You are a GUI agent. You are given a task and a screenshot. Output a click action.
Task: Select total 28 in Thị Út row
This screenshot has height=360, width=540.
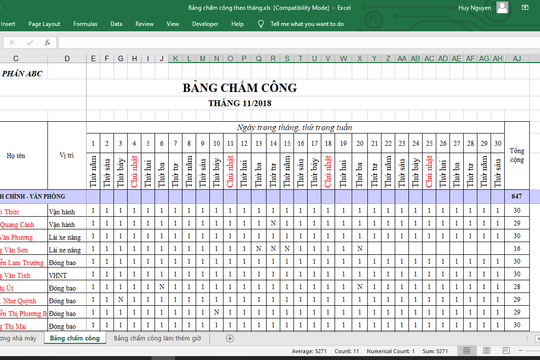pos(517,287)
